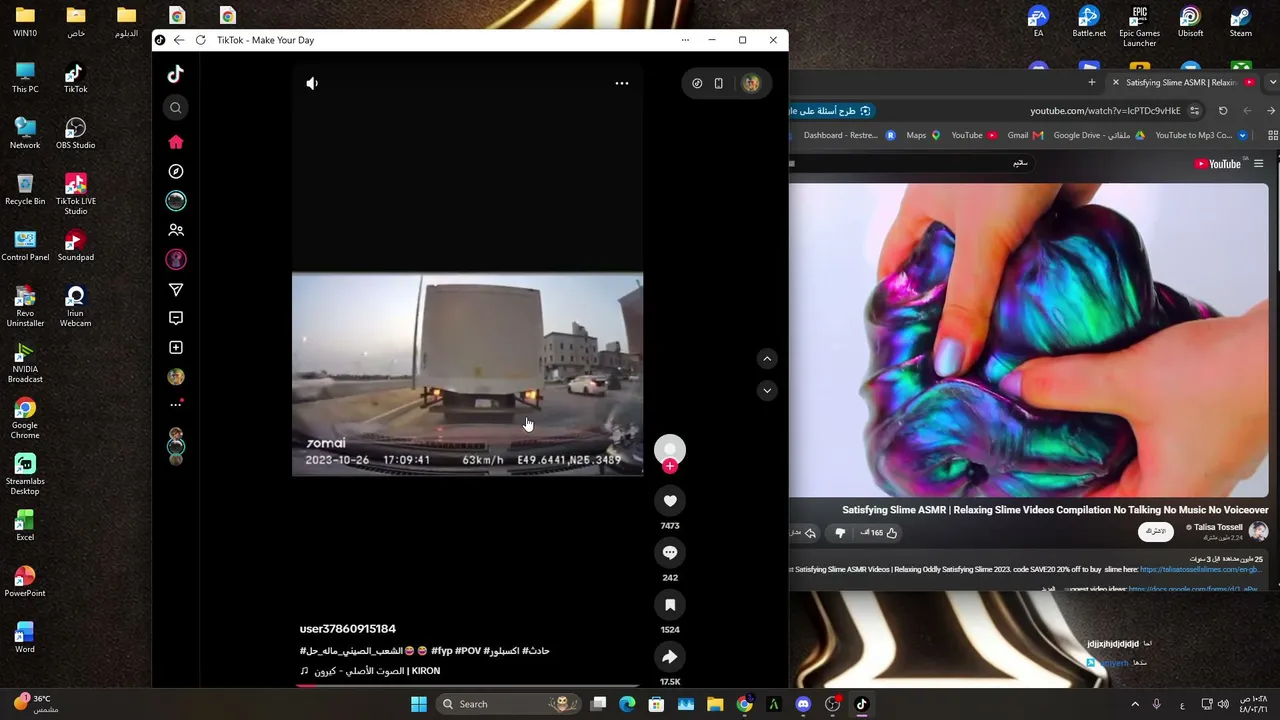Image resolution: width=1280 pixels, height=720 pixels.
Task: Open the Dashboard - Restream bookmark
Action: tap(848, 135)
